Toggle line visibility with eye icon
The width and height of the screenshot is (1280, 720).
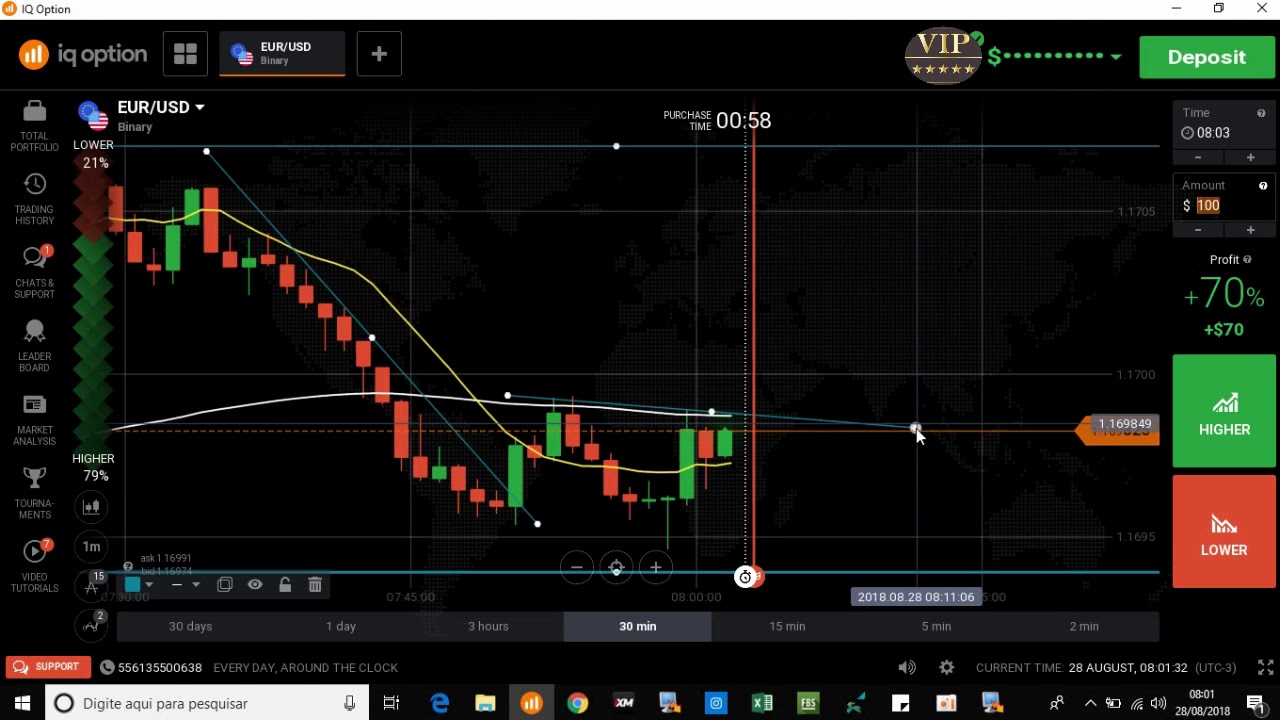coord(255,585)
